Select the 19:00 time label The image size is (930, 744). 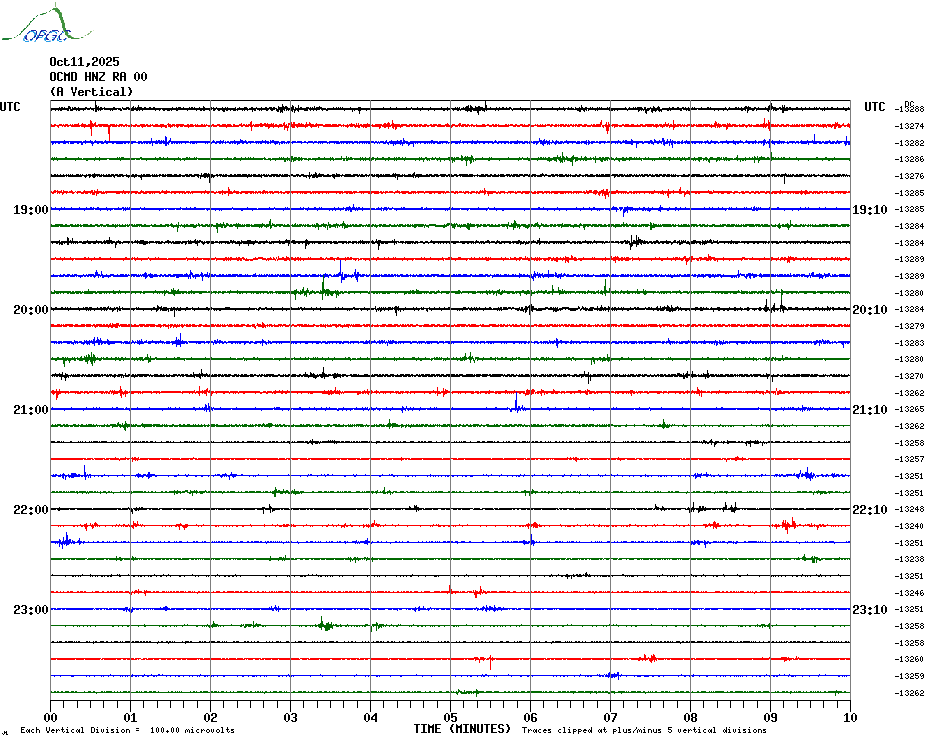[x=31, y=209]
